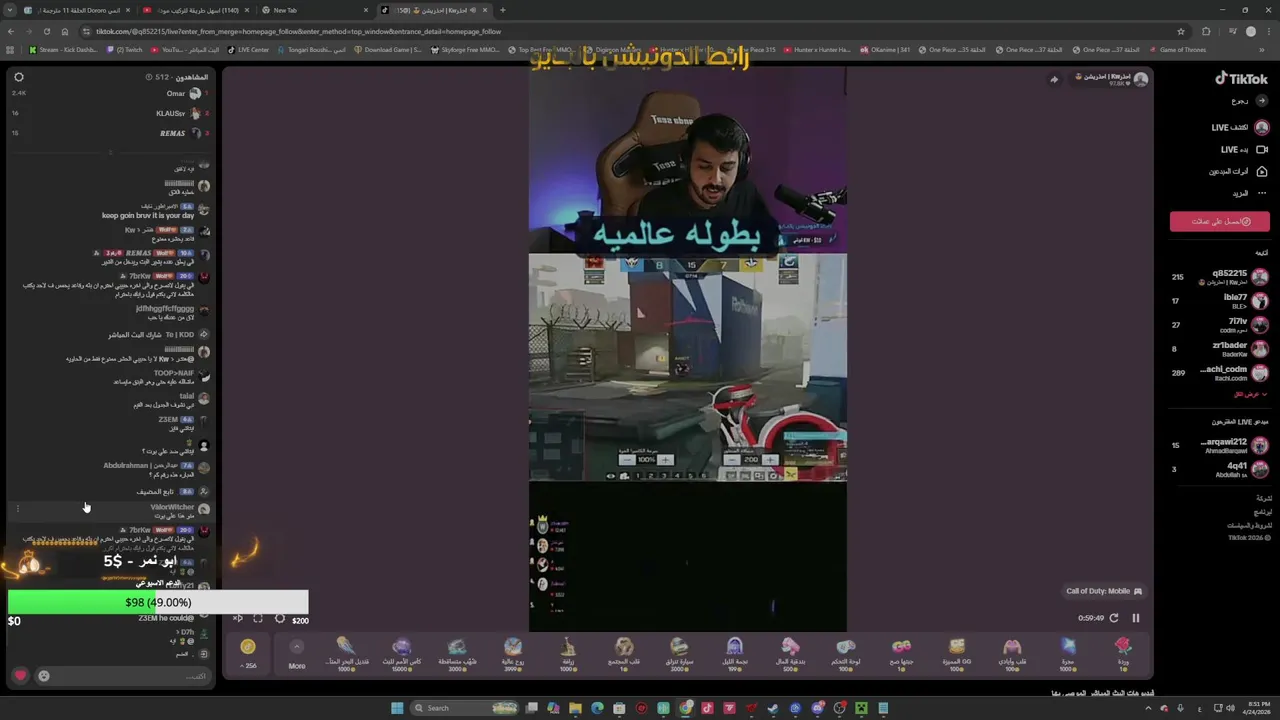Switch to the Twitch-bookmark-adjacent 'New Tab' tab
The height and width of the screenshot is (720, 1280).
314,10
